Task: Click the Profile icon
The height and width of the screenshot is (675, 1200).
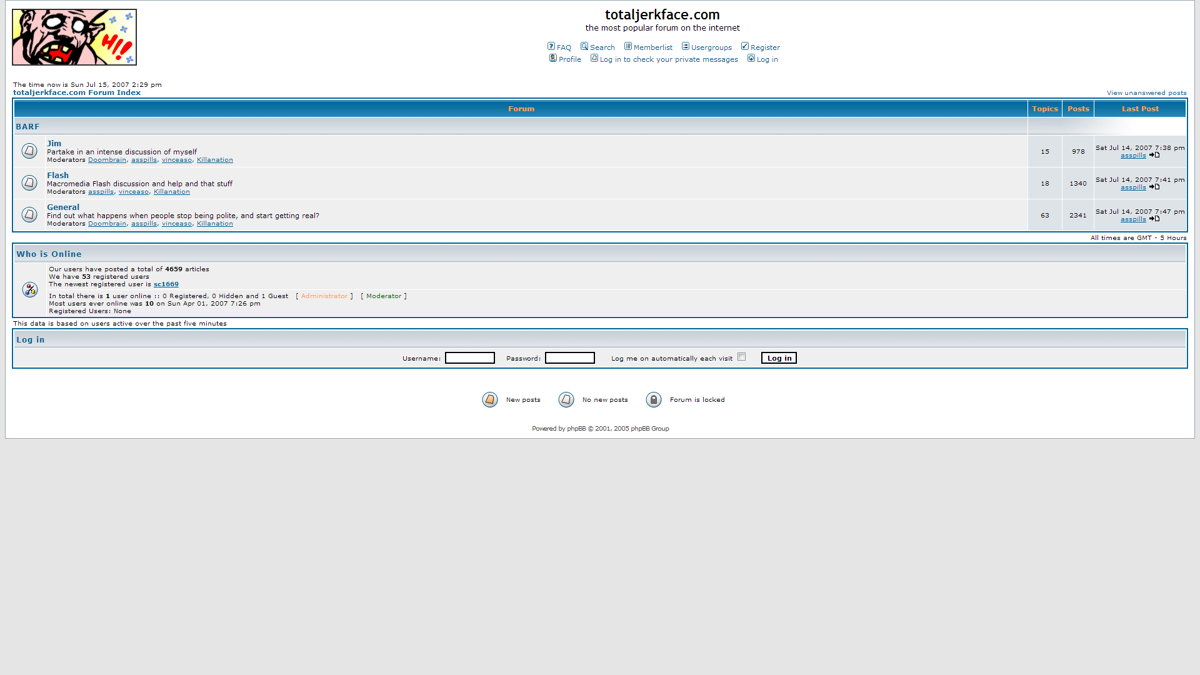Action: [x=553, y=58]
